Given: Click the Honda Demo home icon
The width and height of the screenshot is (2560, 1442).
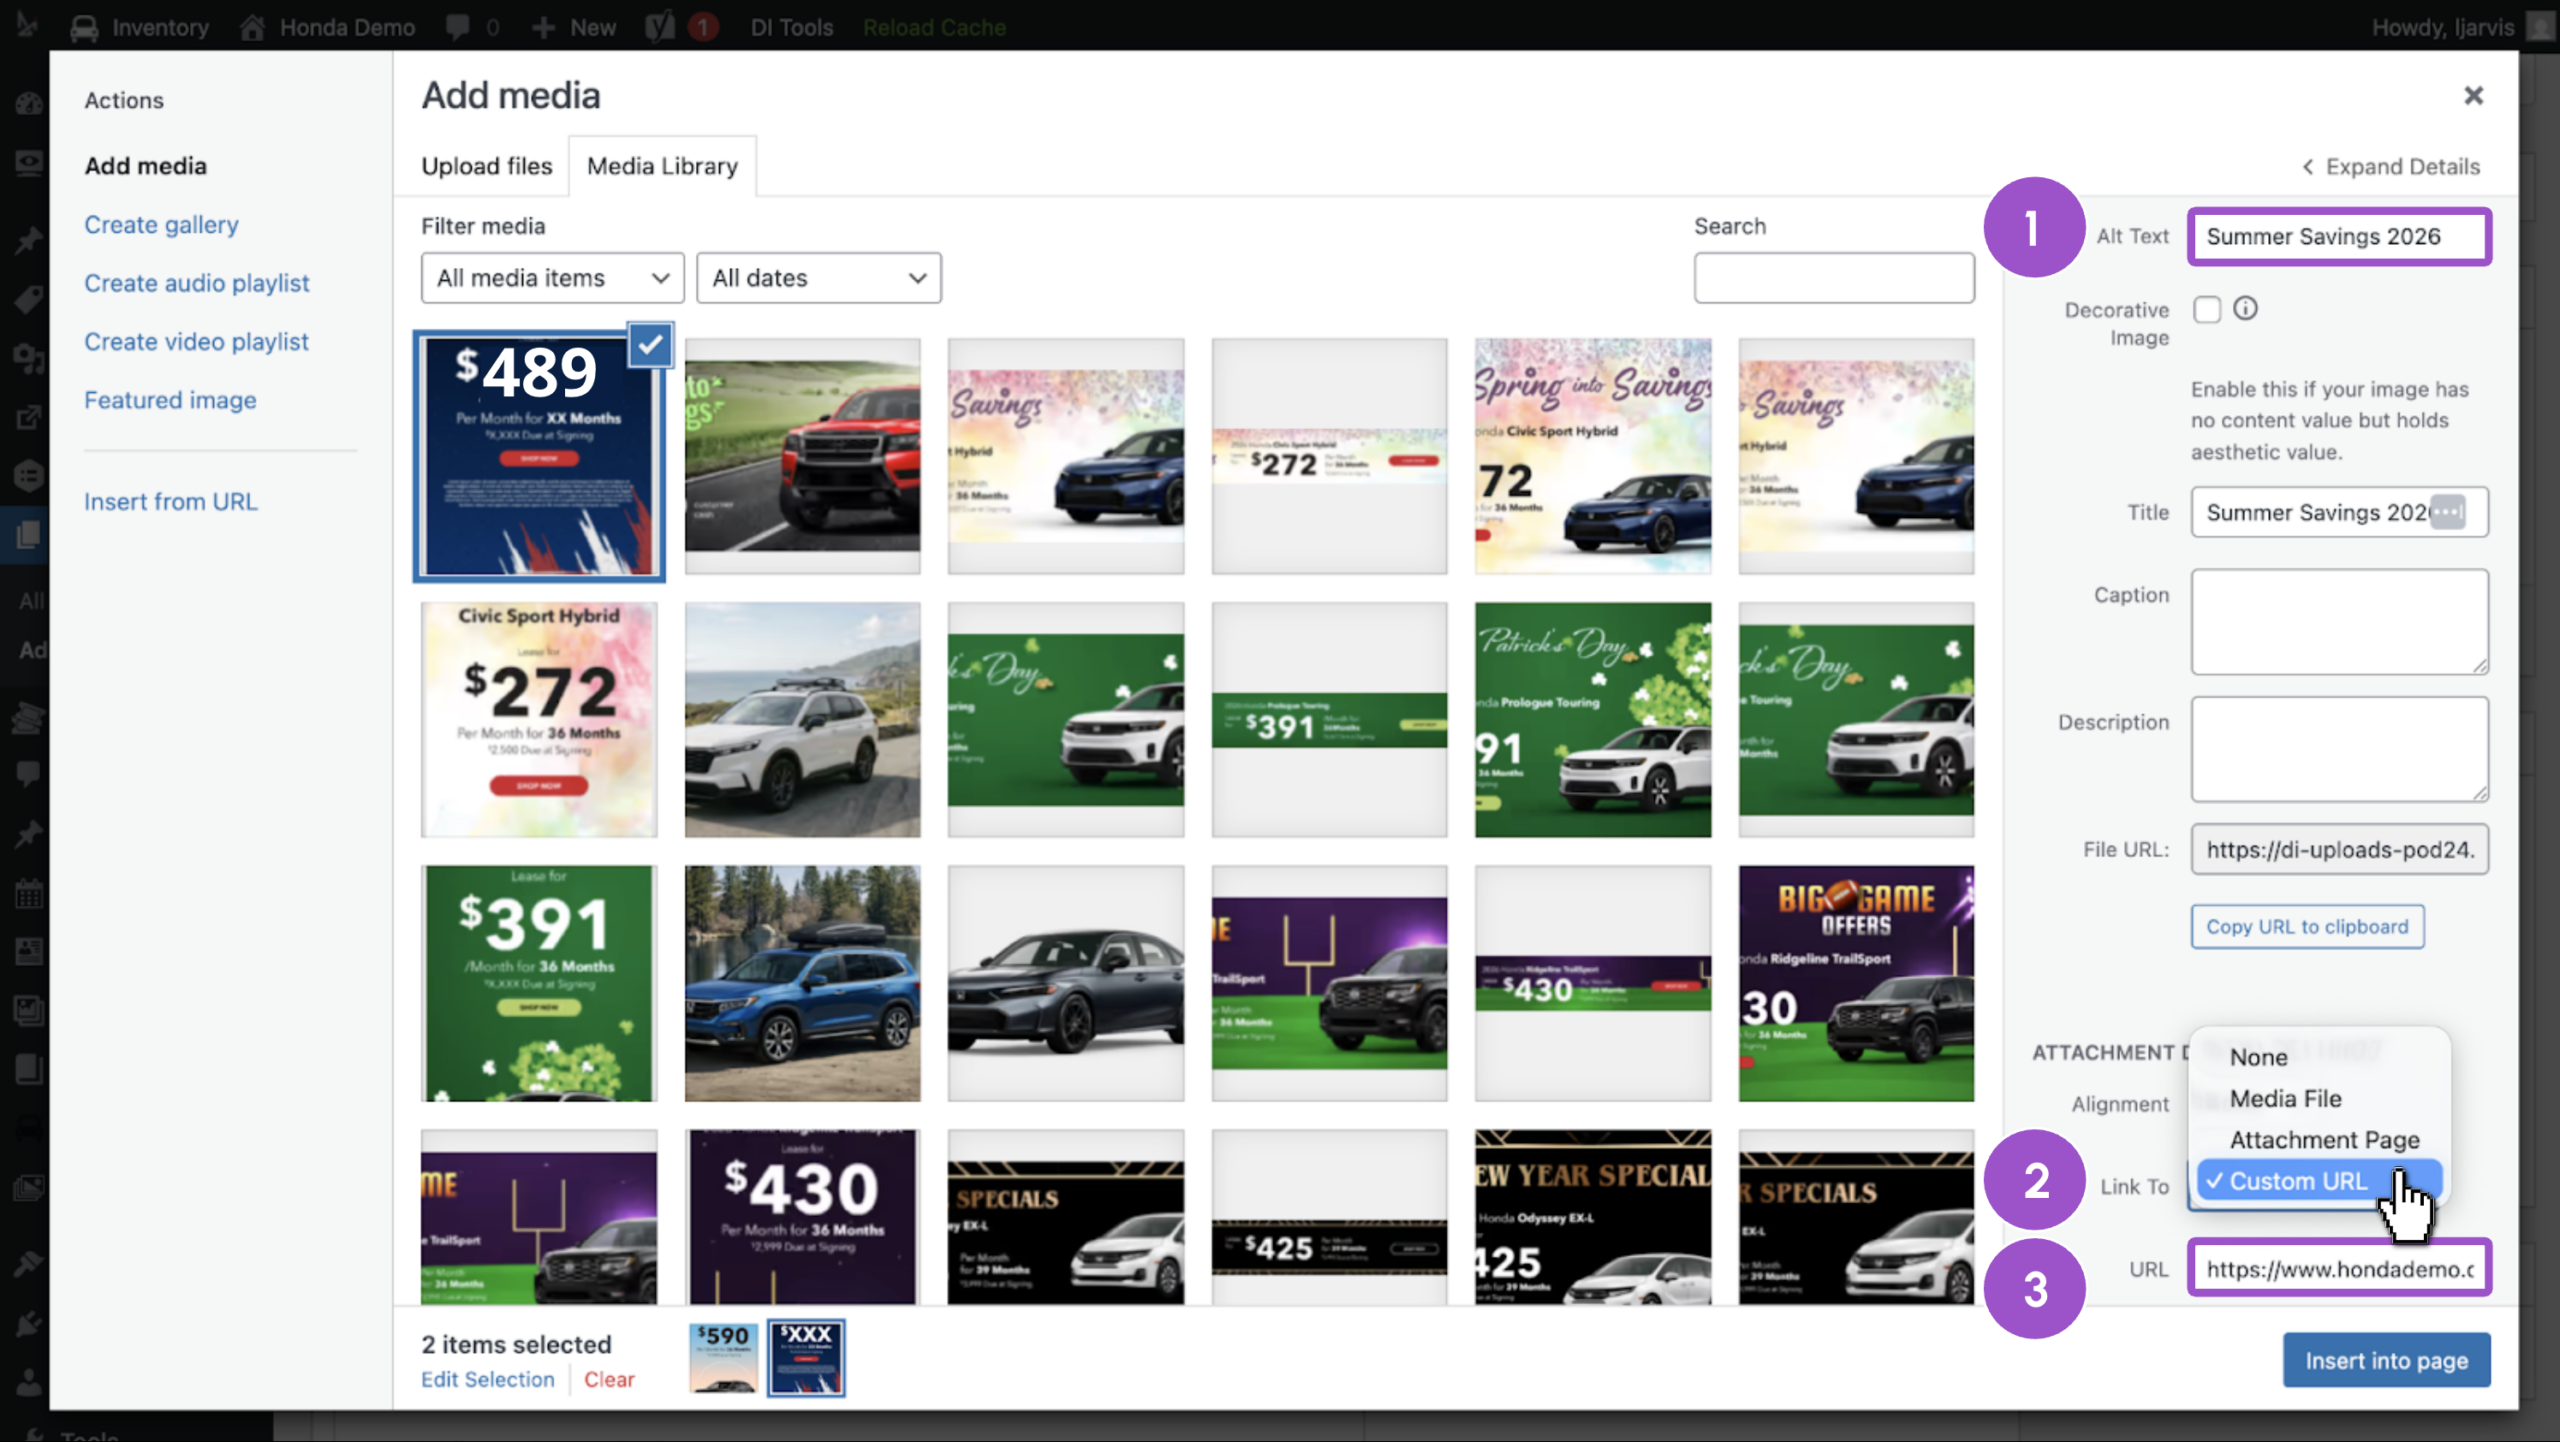Looking at the screenshot, I should [x=253, y=27].
